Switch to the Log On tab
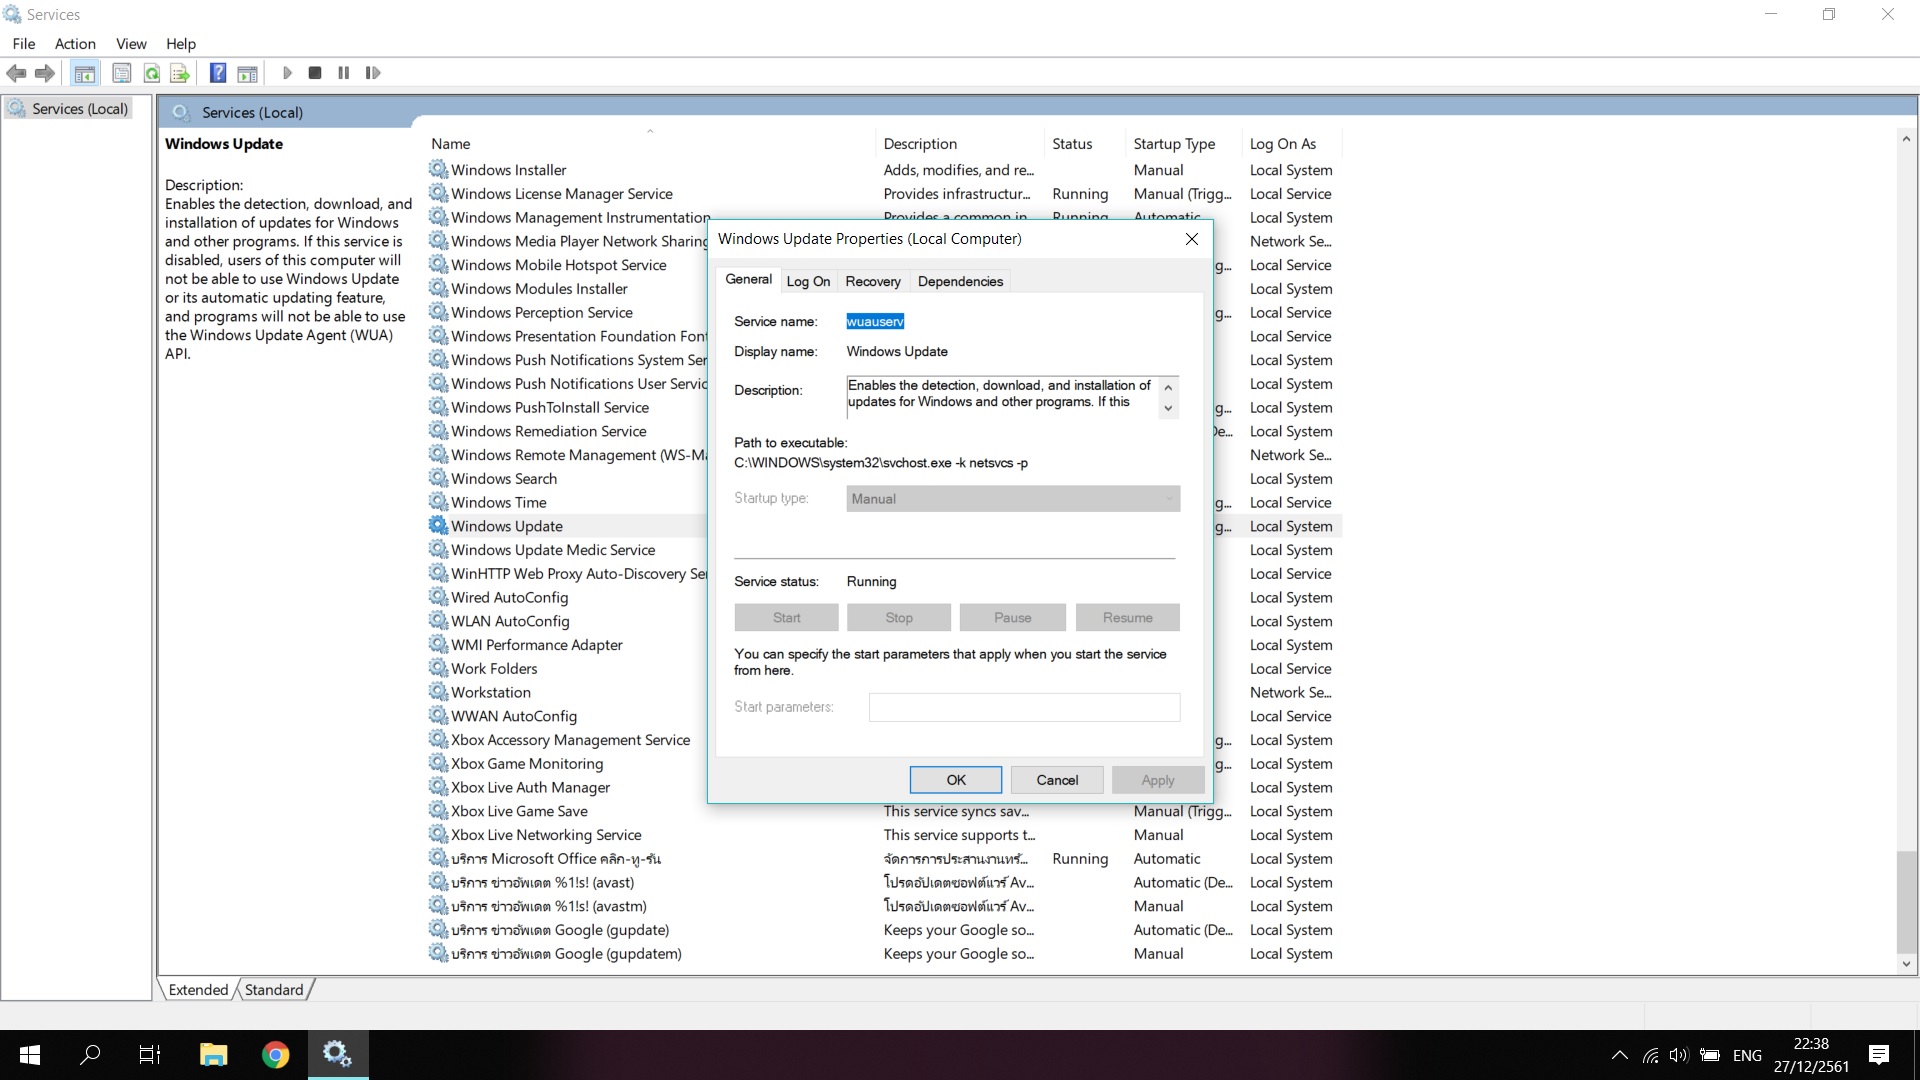1920x1080 pixels. point(808,281)
